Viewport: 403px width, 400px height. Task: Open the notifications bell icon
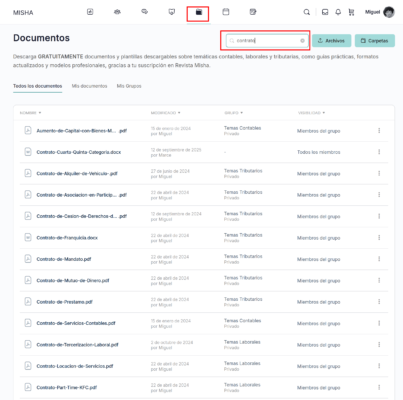pyautogui.click(x=338, y=12)
